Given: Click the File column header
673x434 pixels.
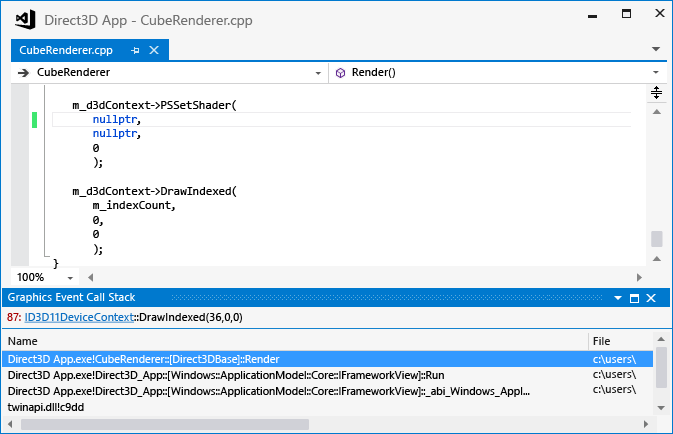Looking at the screenshot, I should (601, 341).
